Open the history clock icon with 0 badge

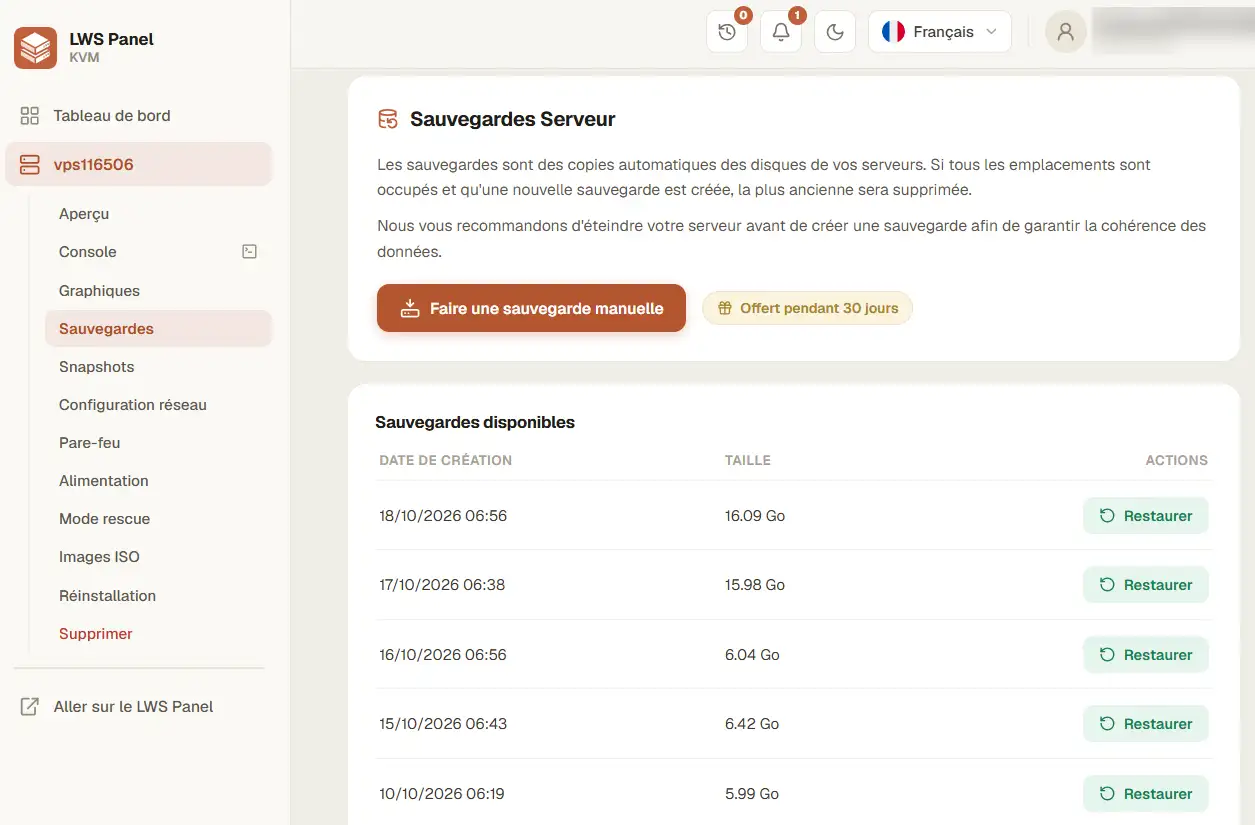pyautogui.click(x=727, y=32)
